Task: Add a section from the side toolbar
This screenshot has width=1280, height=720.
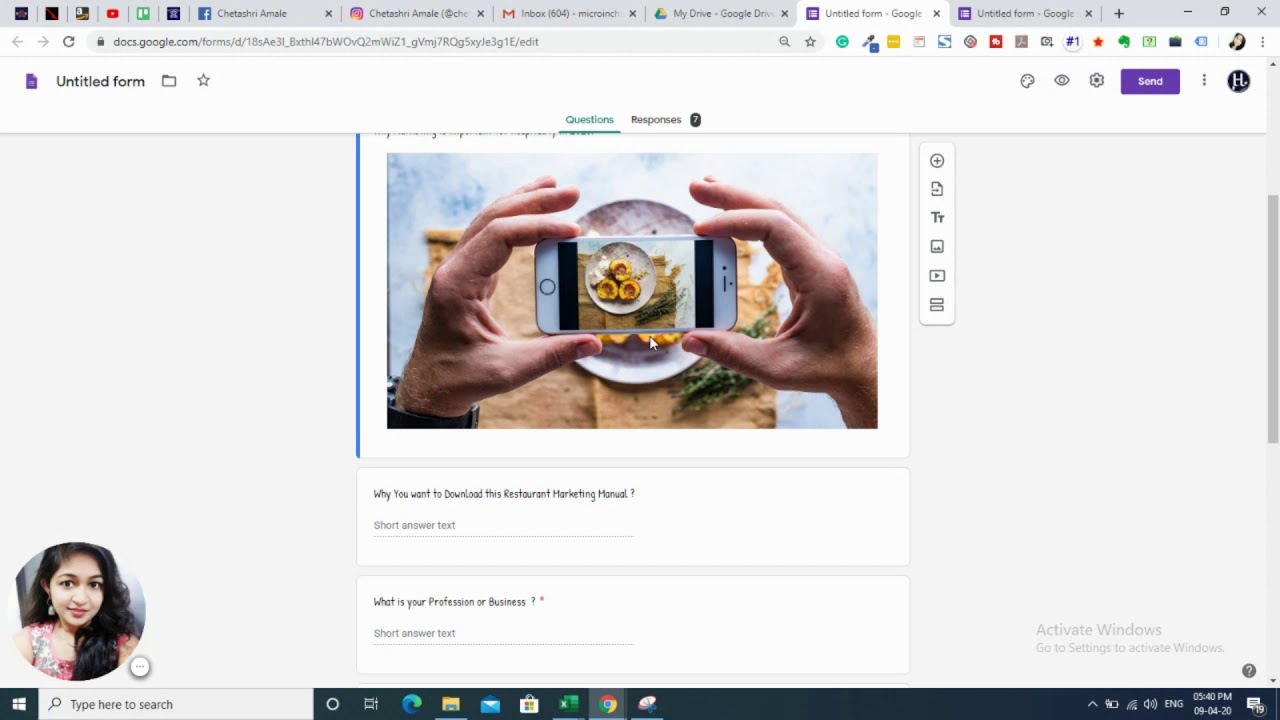Action: coord(937,305)
